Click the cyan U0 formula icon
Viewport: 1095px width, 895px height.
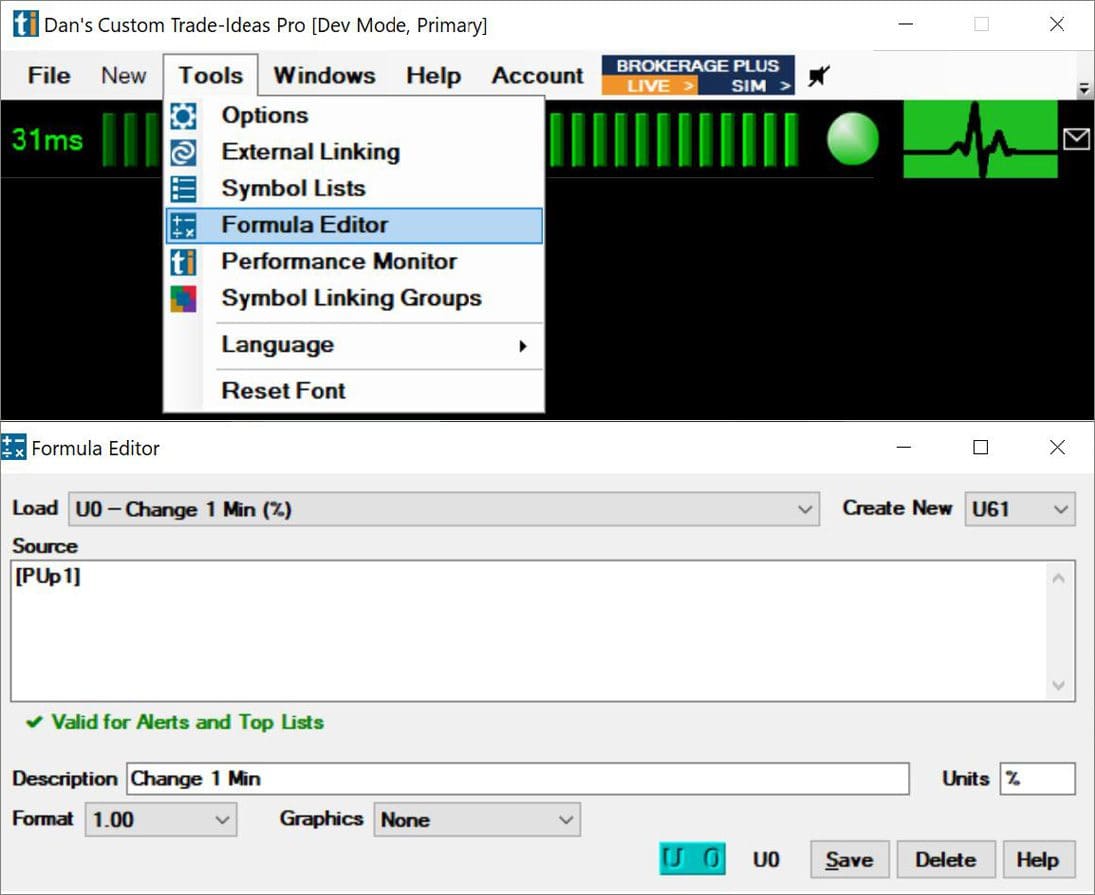tap(692, 859)
